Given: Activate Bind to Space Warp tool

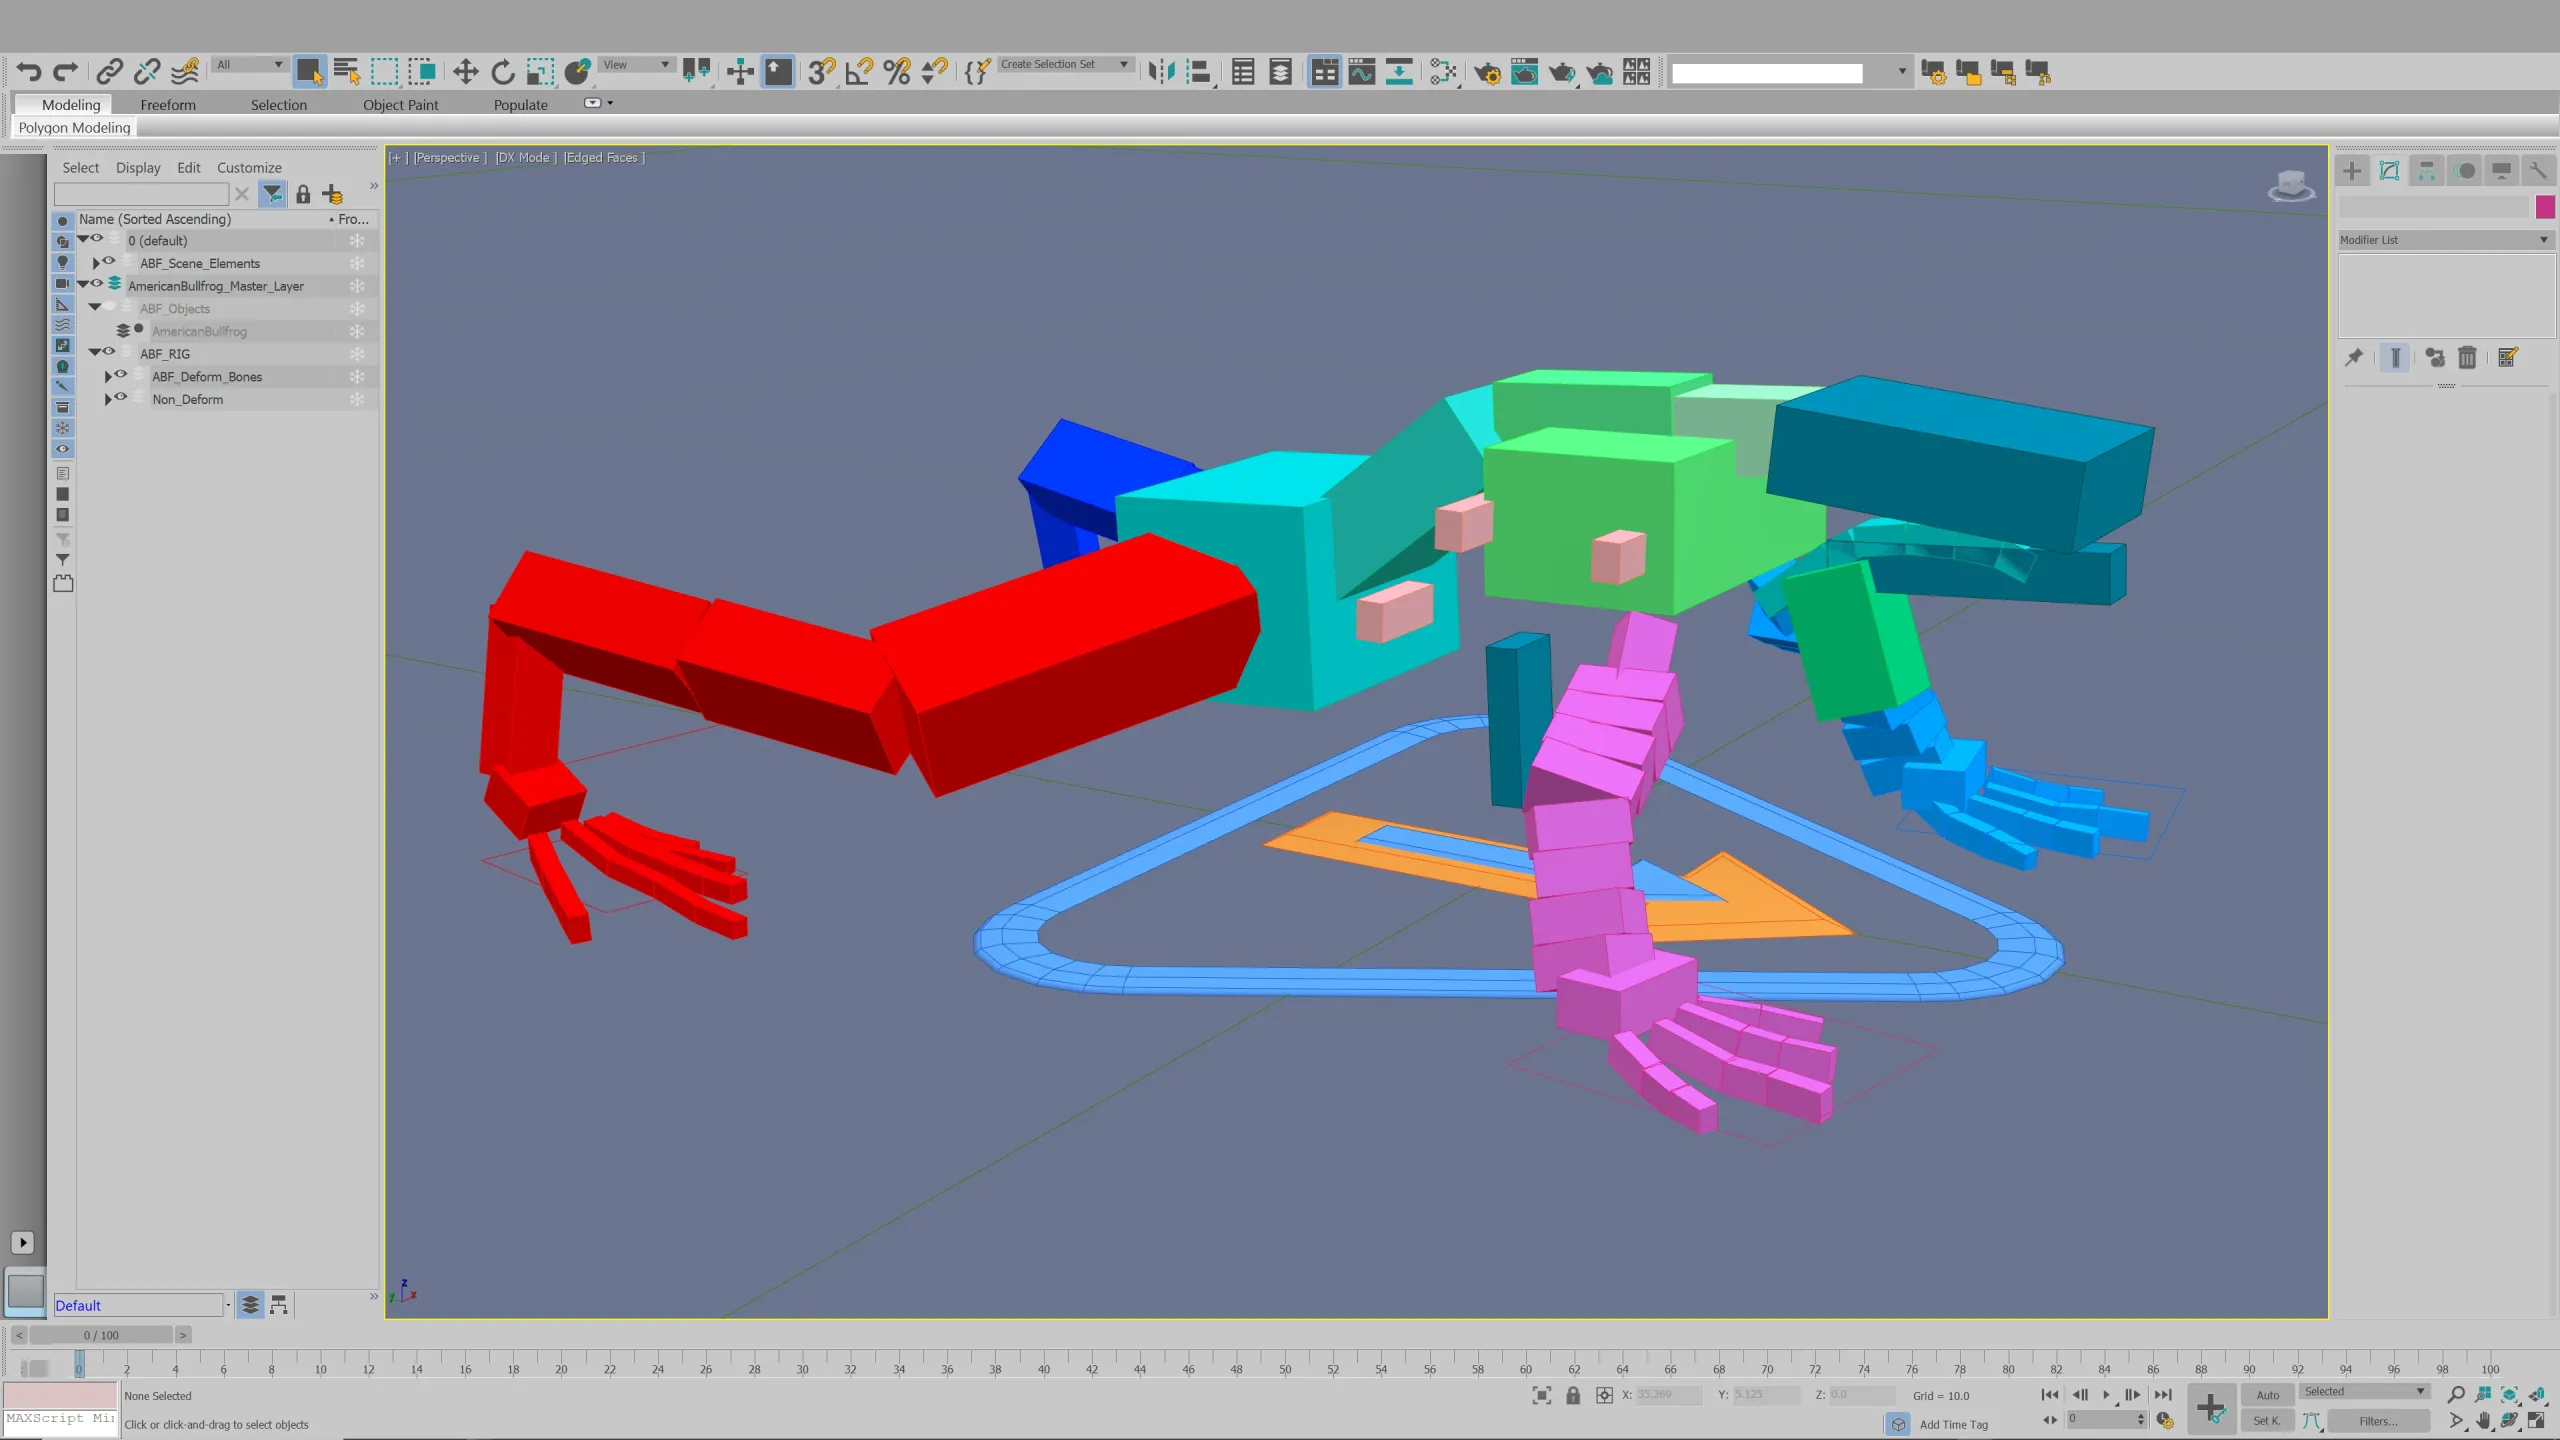Looking at the screenshot, I should (x=184, y=71).
